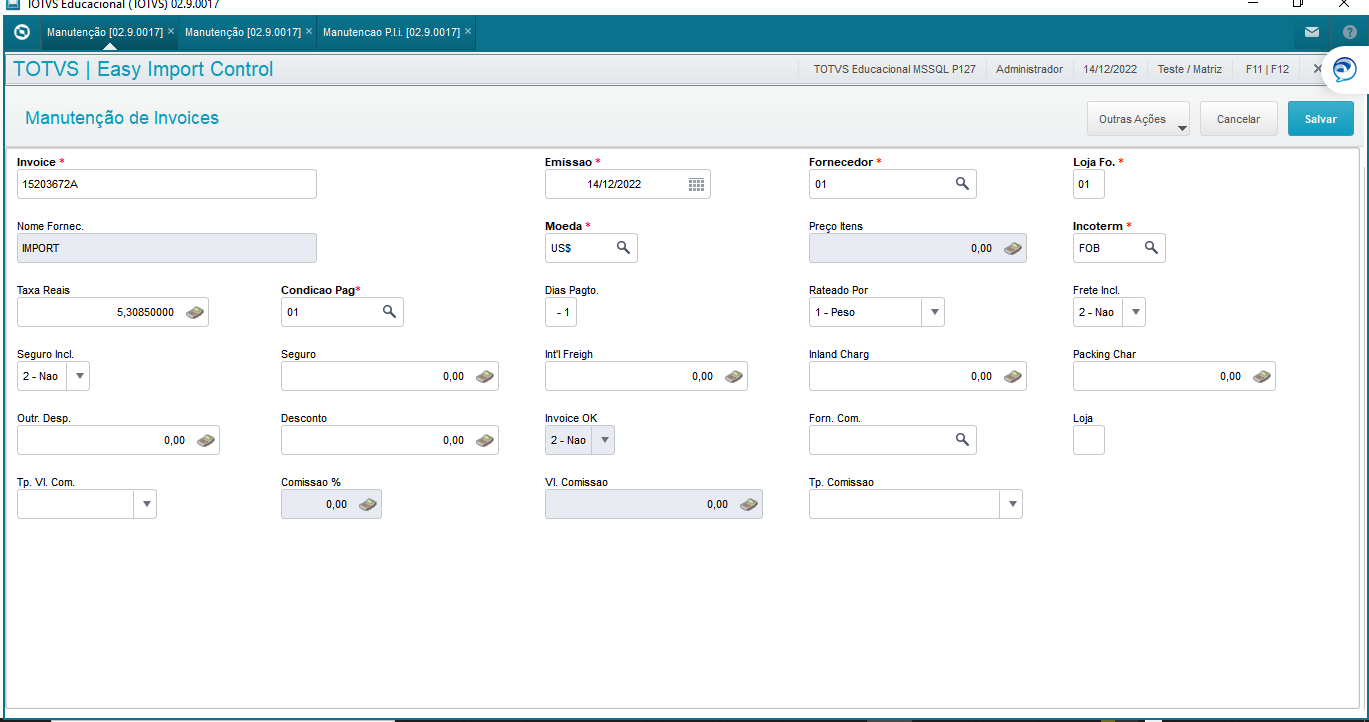
Task: Open calculator icon for Packing Char
Action: coord(1262,376)
